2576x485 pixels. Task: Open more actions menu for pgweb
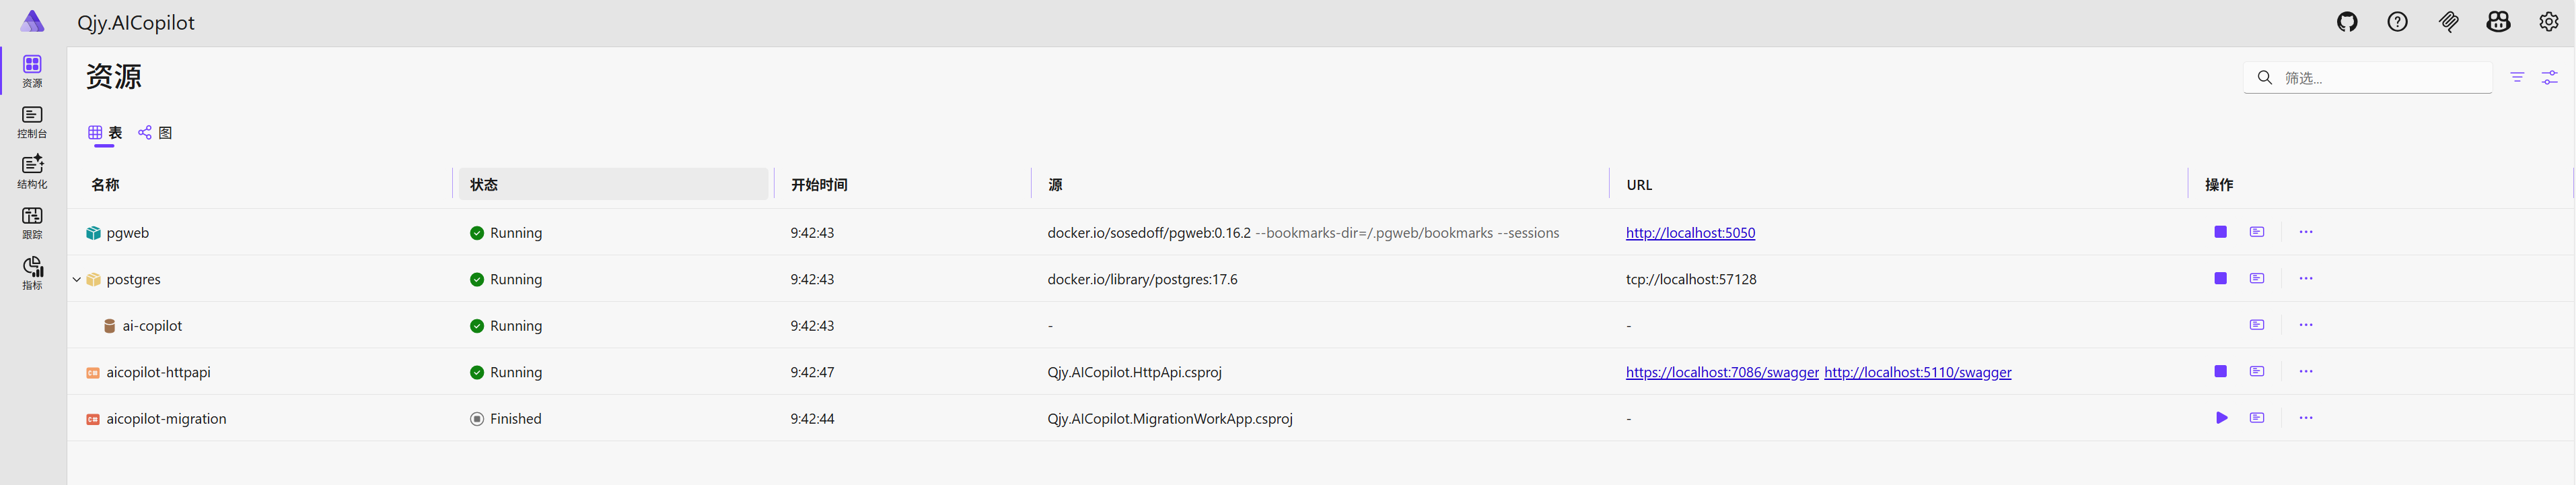pos(2305,232)
